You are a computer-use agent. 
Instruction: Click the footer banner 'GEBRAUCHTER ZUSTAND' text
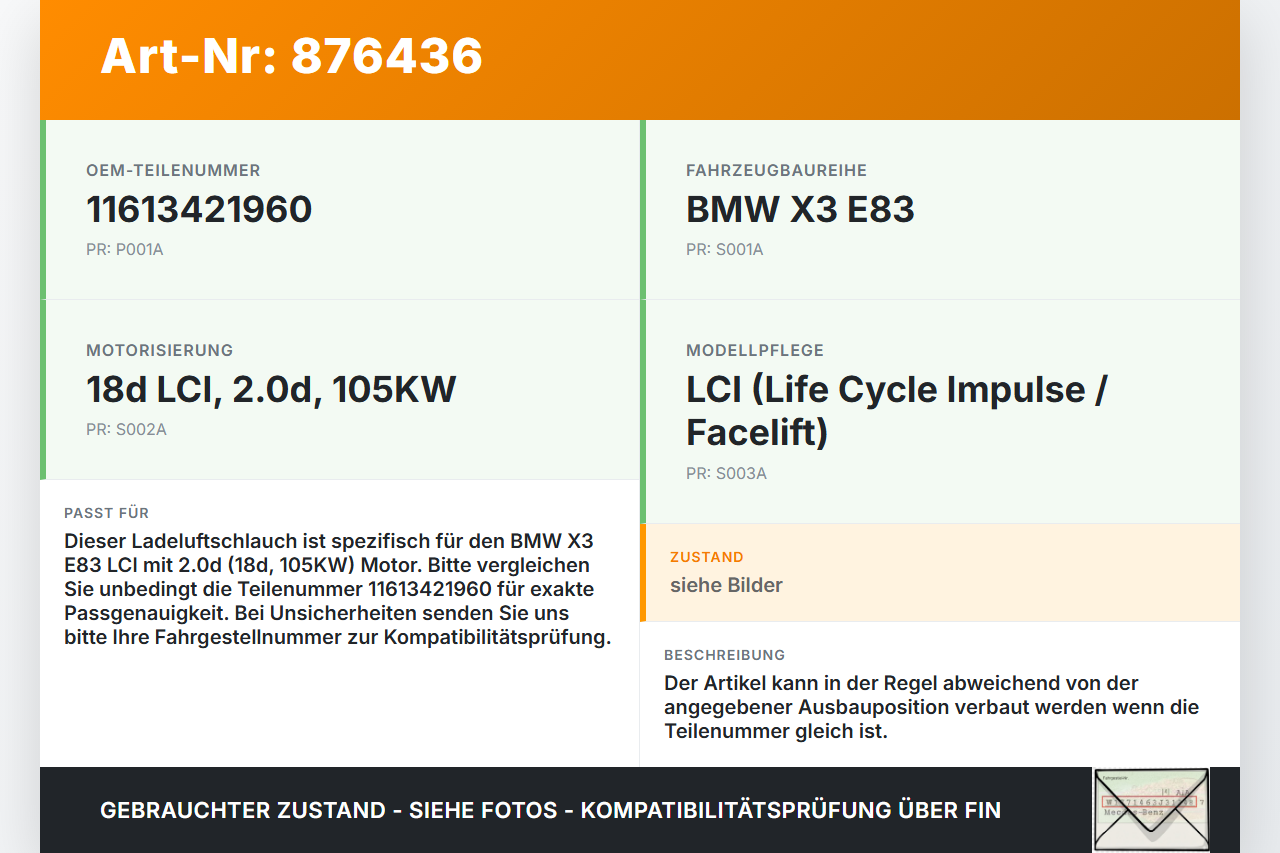[550, 810]
